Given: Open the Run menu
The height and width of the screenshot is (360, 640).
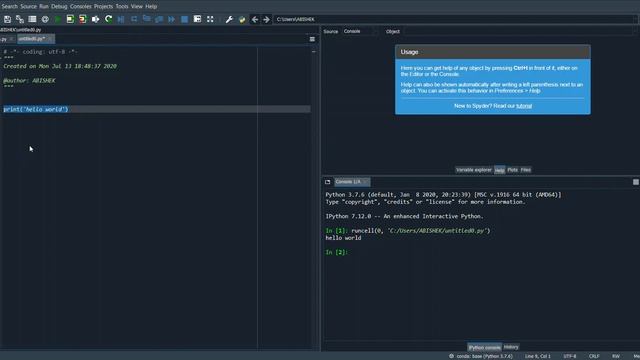Looking at the screenshot, I should [x=44, y=7].
